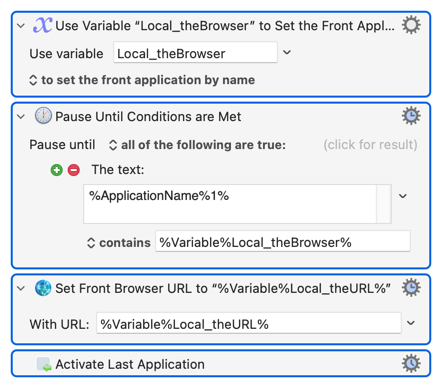Open gear menu for Use Variable action
Viewport: 442px width, 391px height.
click(411, 25)
